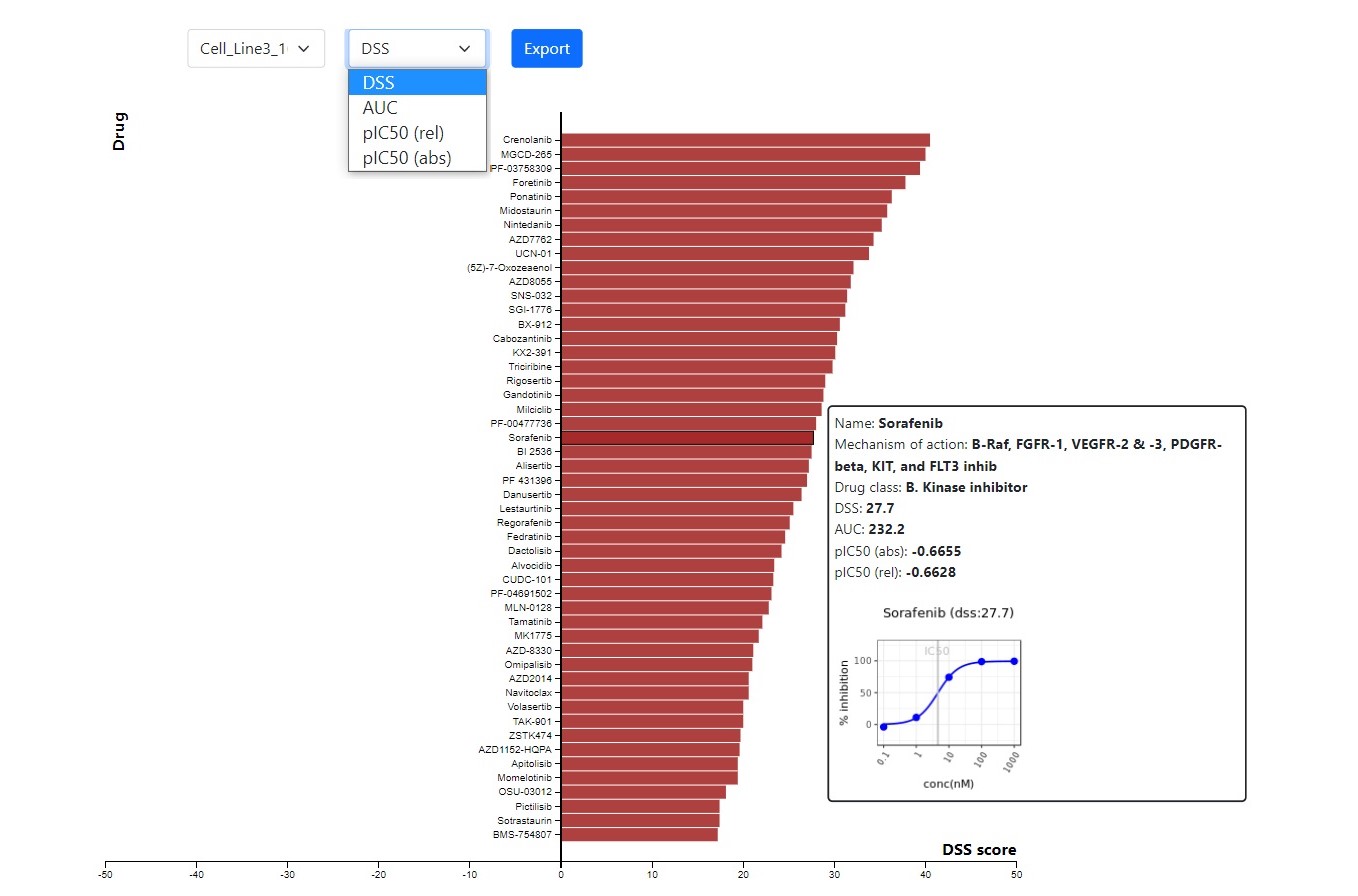This screenshot has height=896, width=1358.
Task: Choose AUC from the metric list
Action: point(417,108)
